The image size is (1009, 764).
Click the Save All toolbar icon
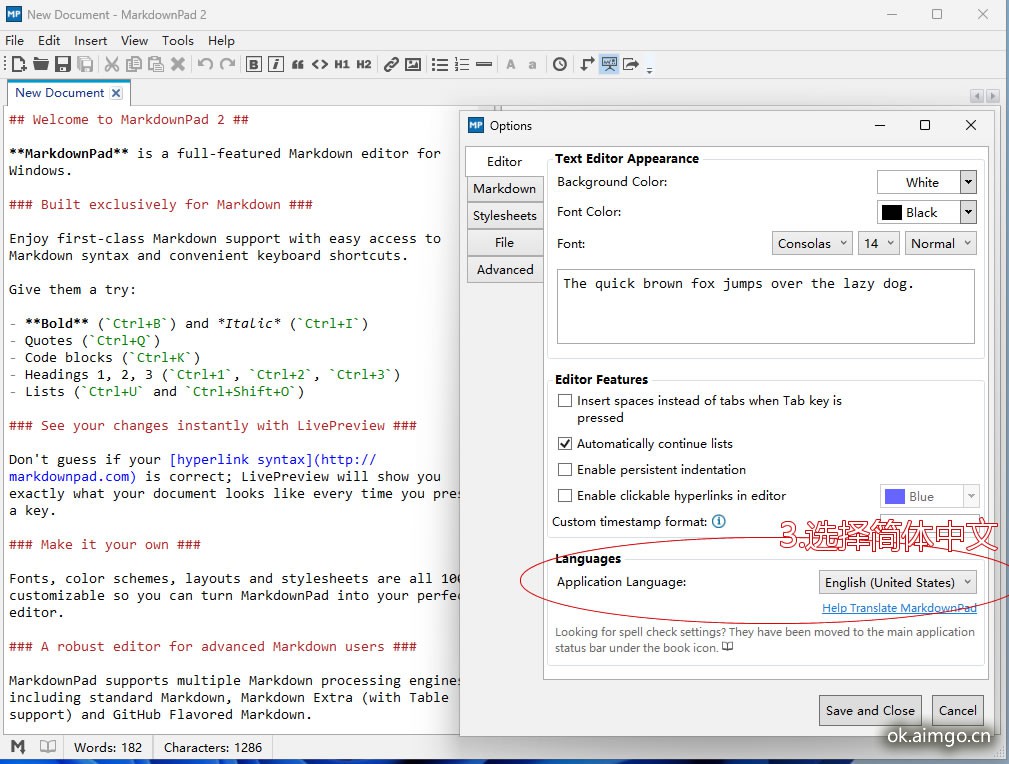pos(85,64)
